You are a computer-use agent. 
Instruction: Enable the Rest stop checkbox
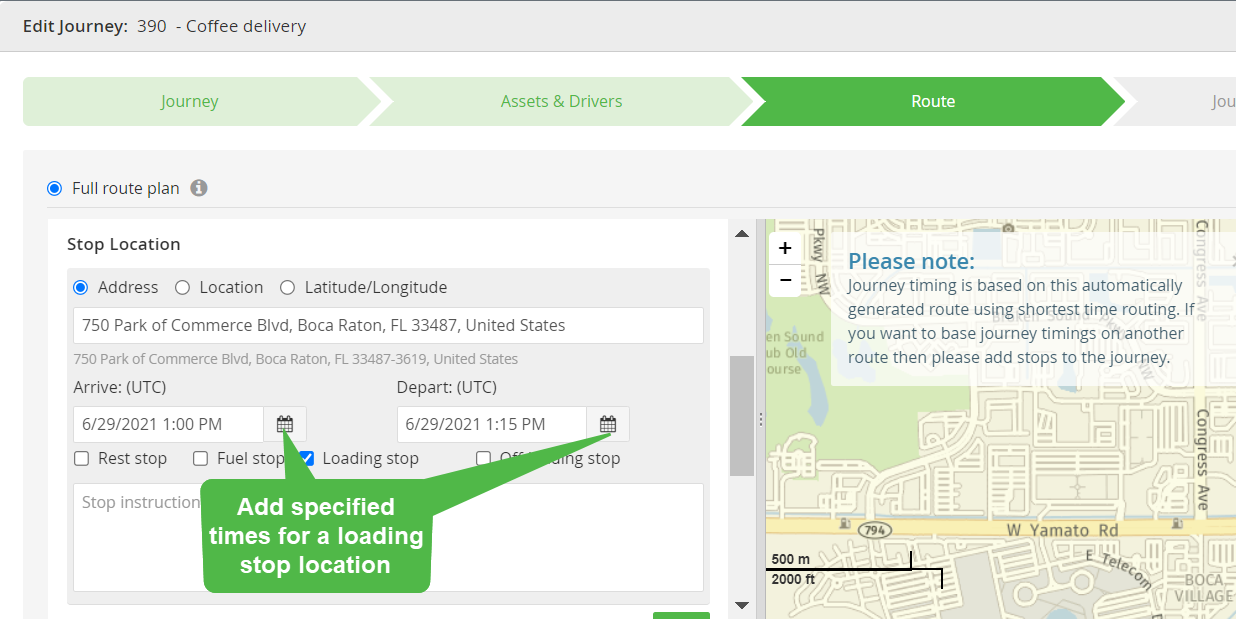pyautogui.click(x=82, y=458)
